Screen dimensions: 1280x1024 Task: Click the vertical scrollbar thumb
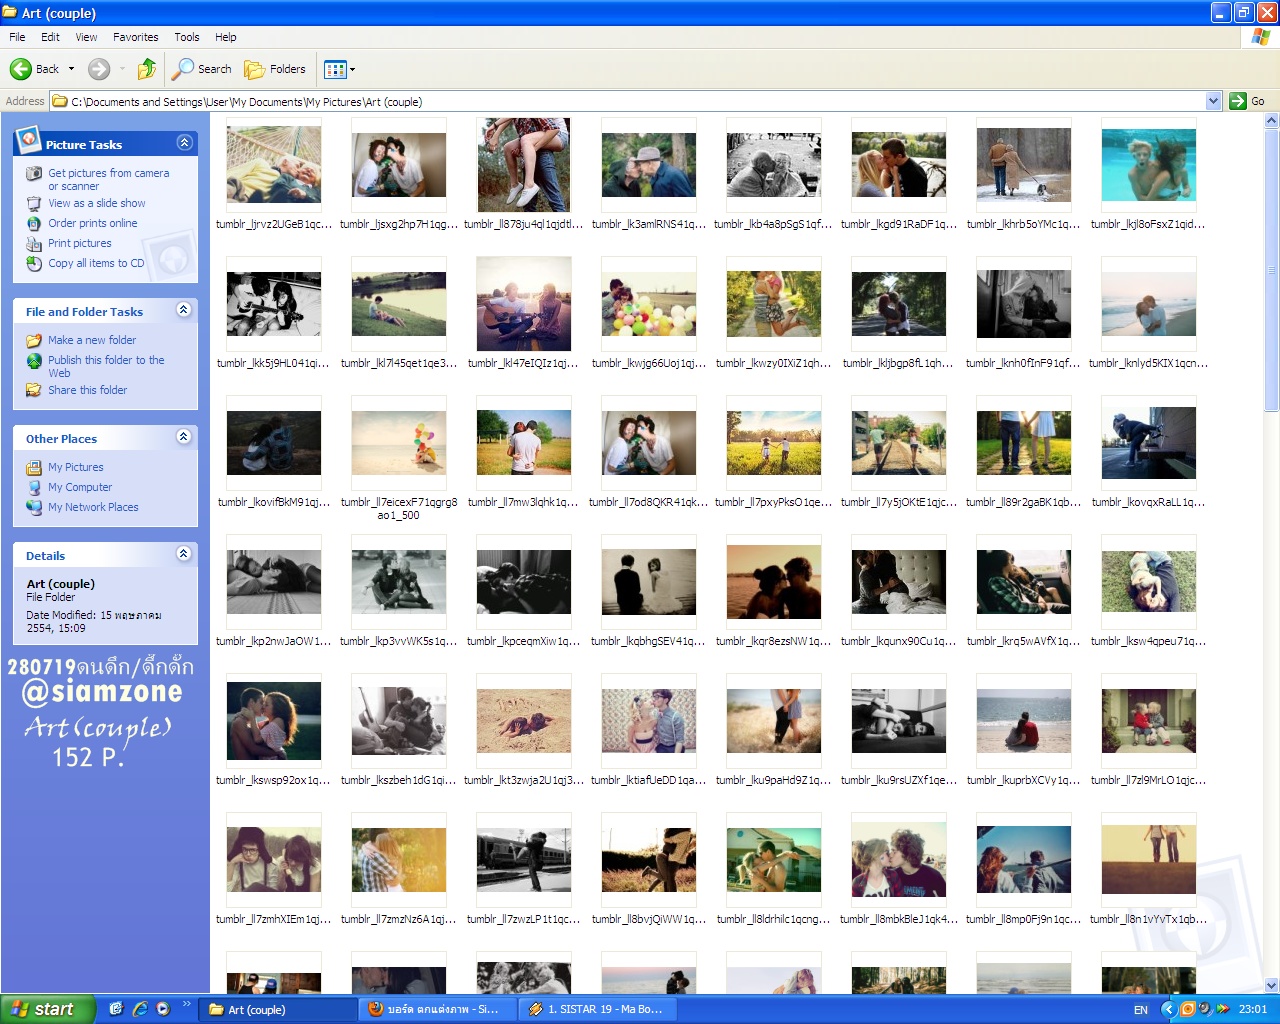pos(1272,270)
